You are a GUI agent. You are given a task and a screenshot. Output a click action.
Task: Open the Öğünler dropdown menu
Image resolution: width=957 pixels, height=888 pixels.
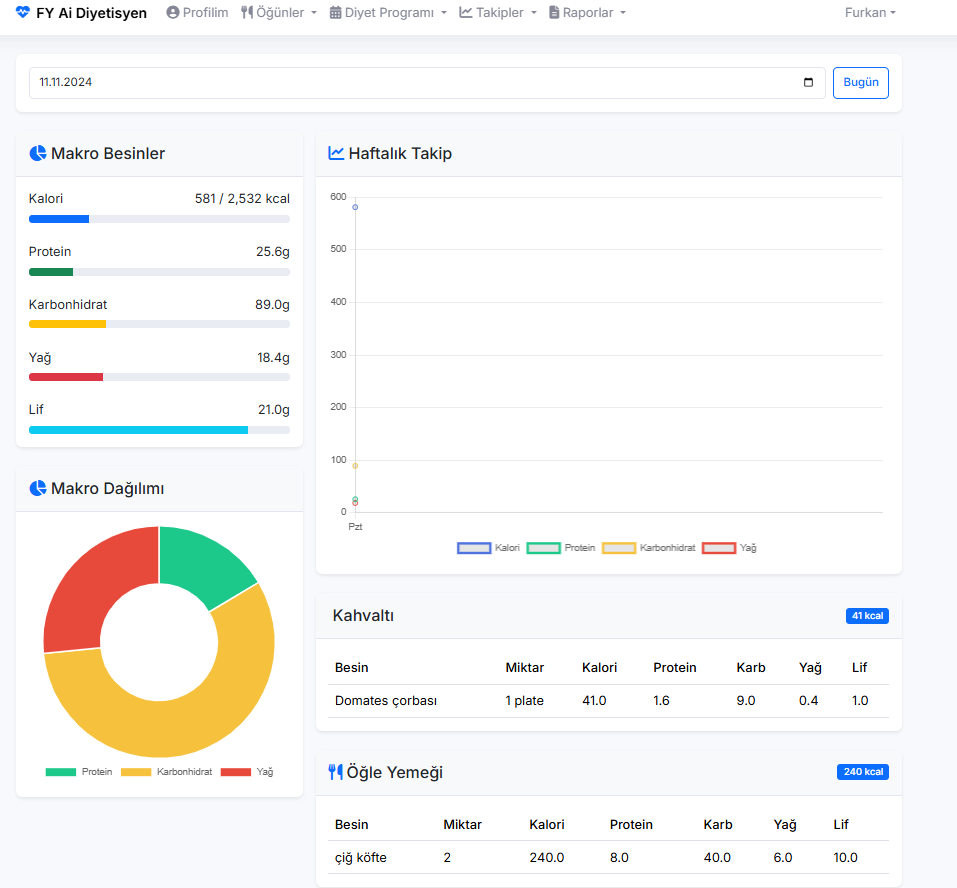[x=279, y=12]
